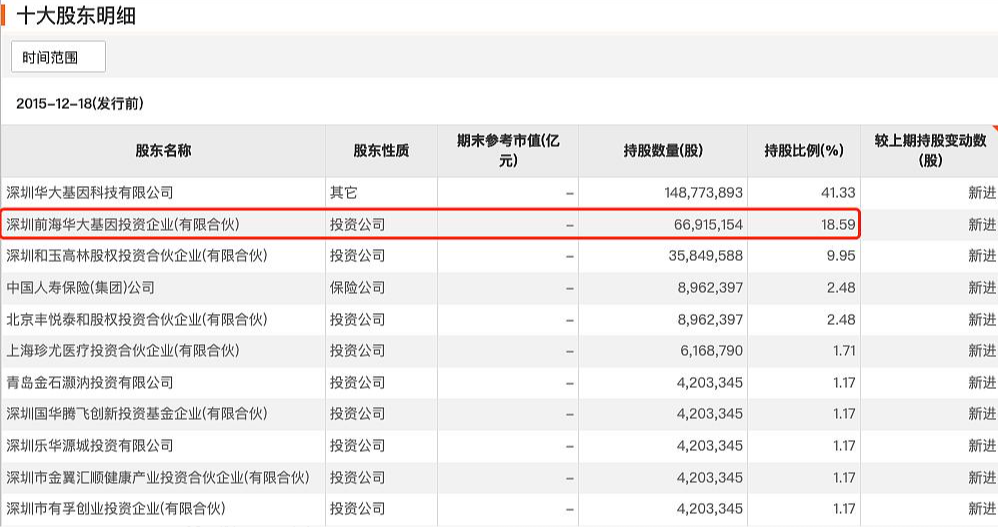Click the 保险公司 shareholder type cell
This screenshot has width=998, height=529.
(x=357, y=287)
